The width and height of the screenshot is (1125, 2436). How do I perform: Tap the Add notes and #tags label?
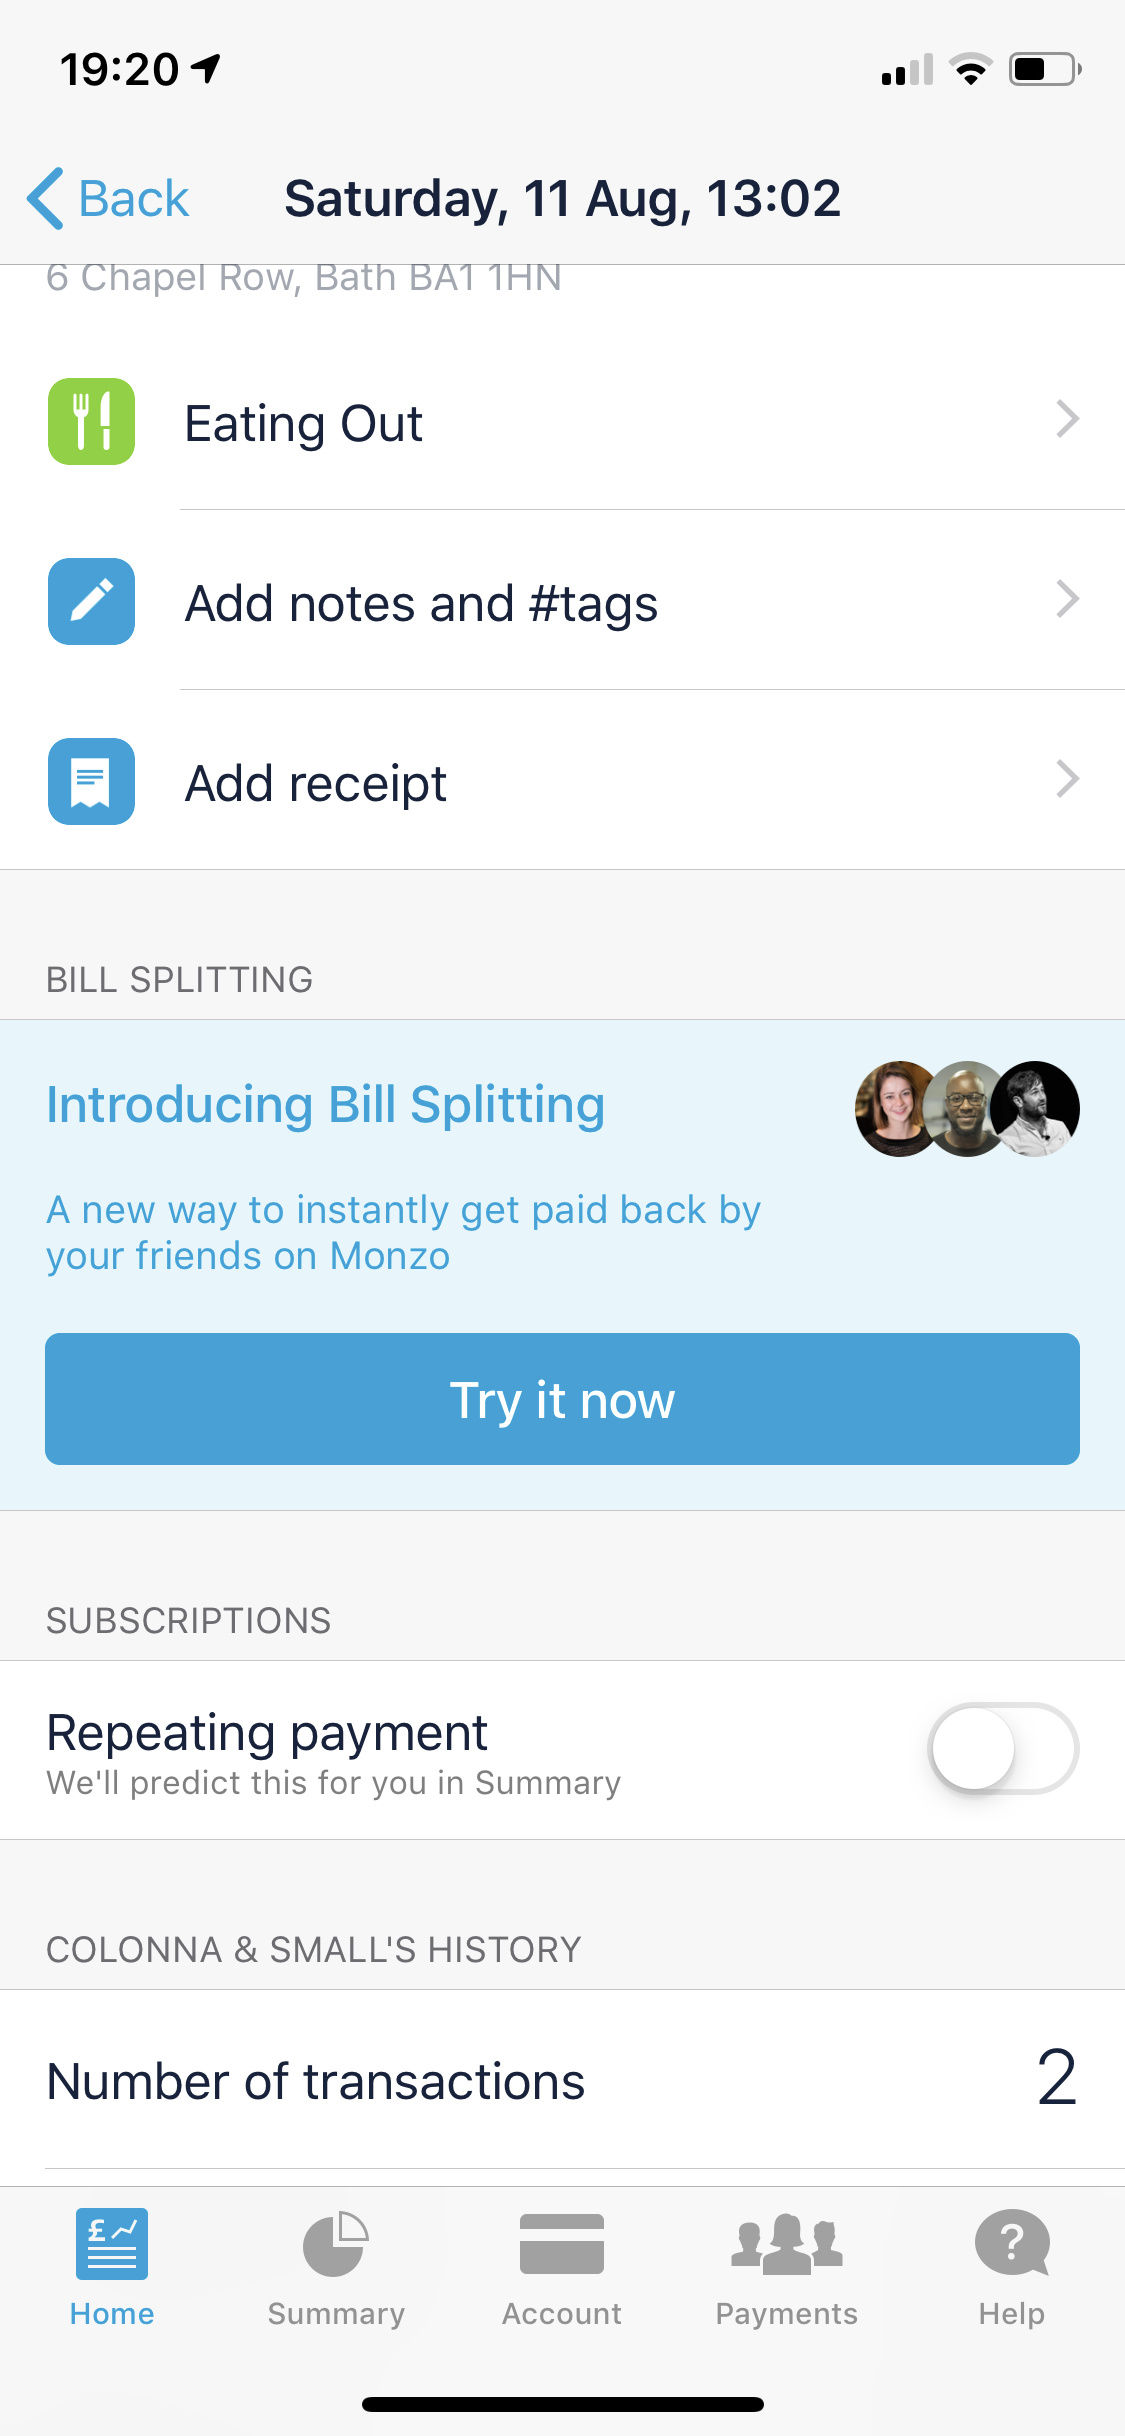(x=421, y=604)
